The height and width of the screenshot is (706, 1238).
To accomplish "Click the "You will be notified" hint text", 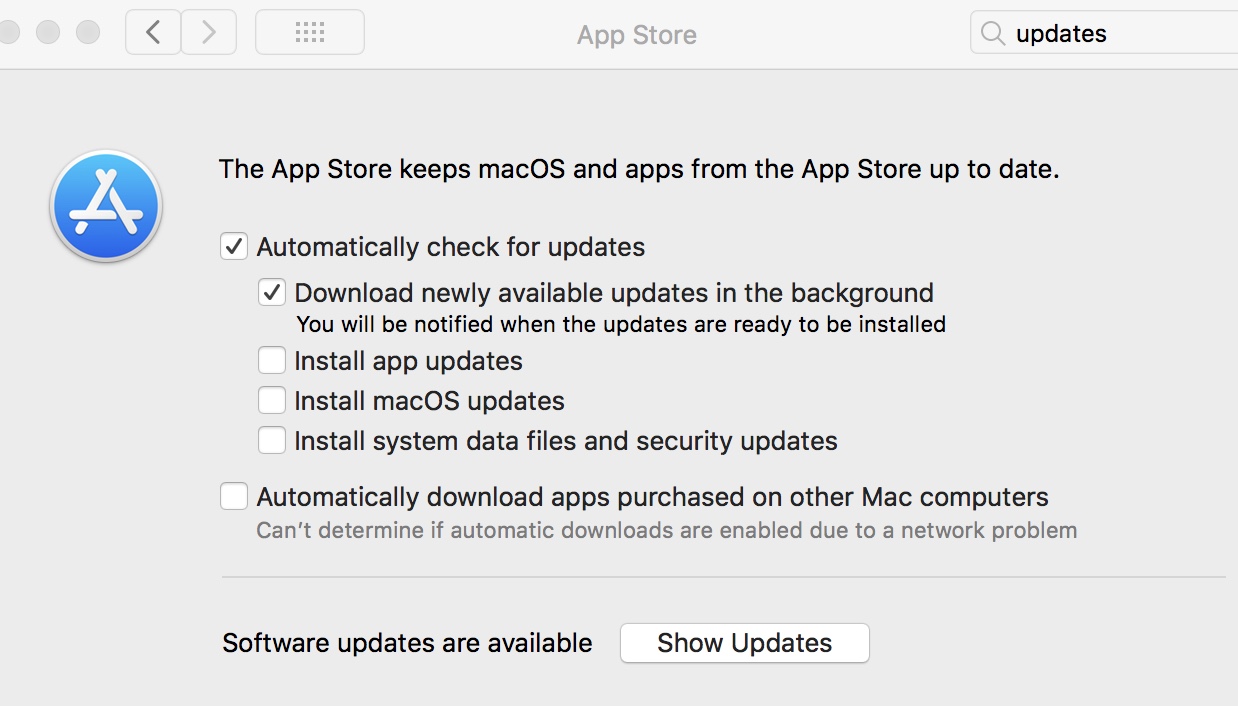I will [621, 324].
